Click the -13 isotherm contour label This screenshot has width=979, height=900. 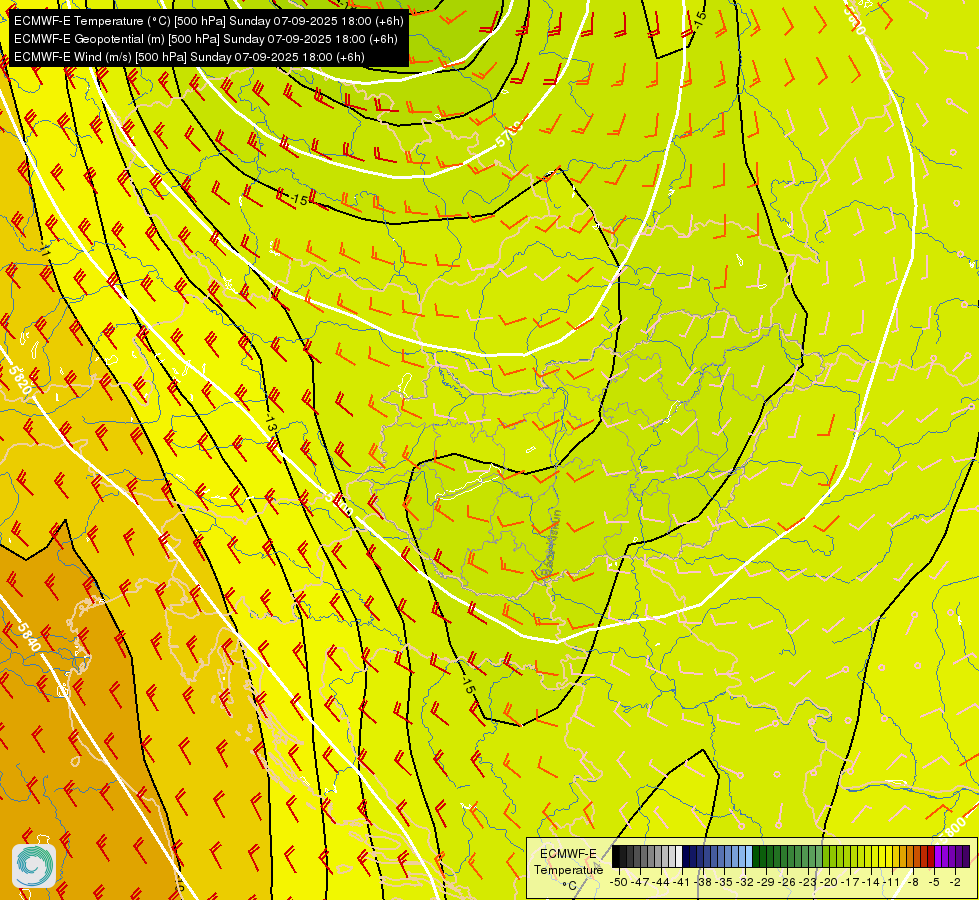(x=270, y=423)
